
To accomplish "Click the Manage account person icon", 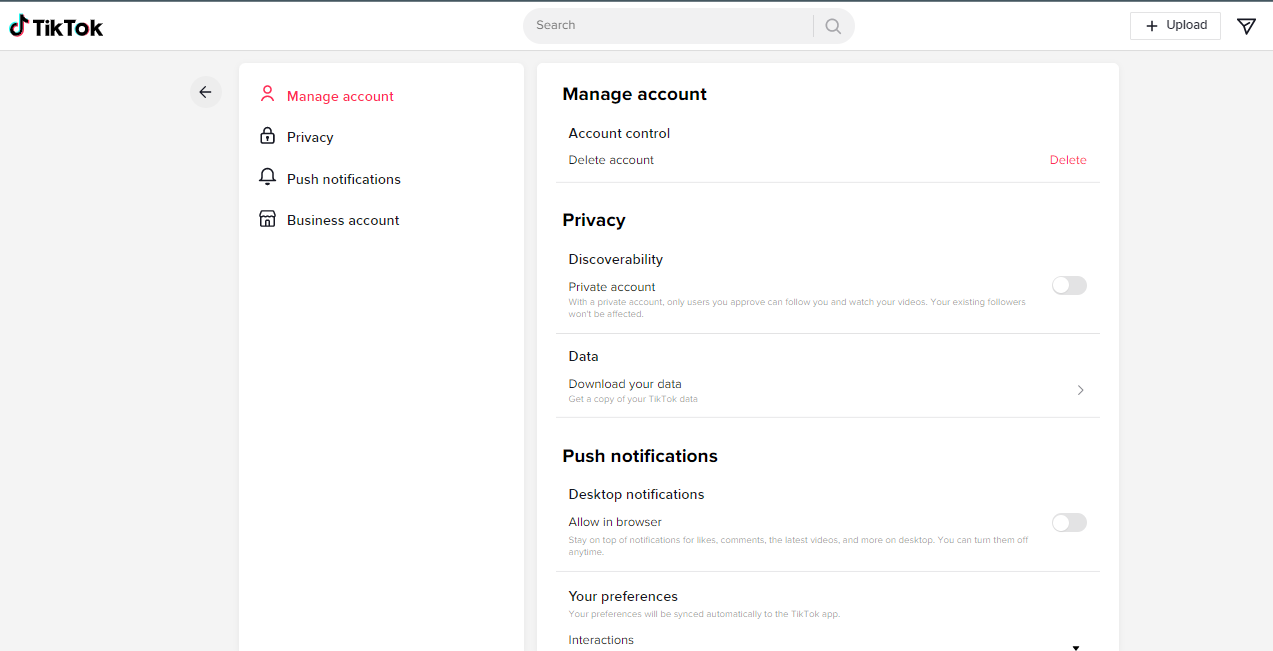I will coord(267,95).
